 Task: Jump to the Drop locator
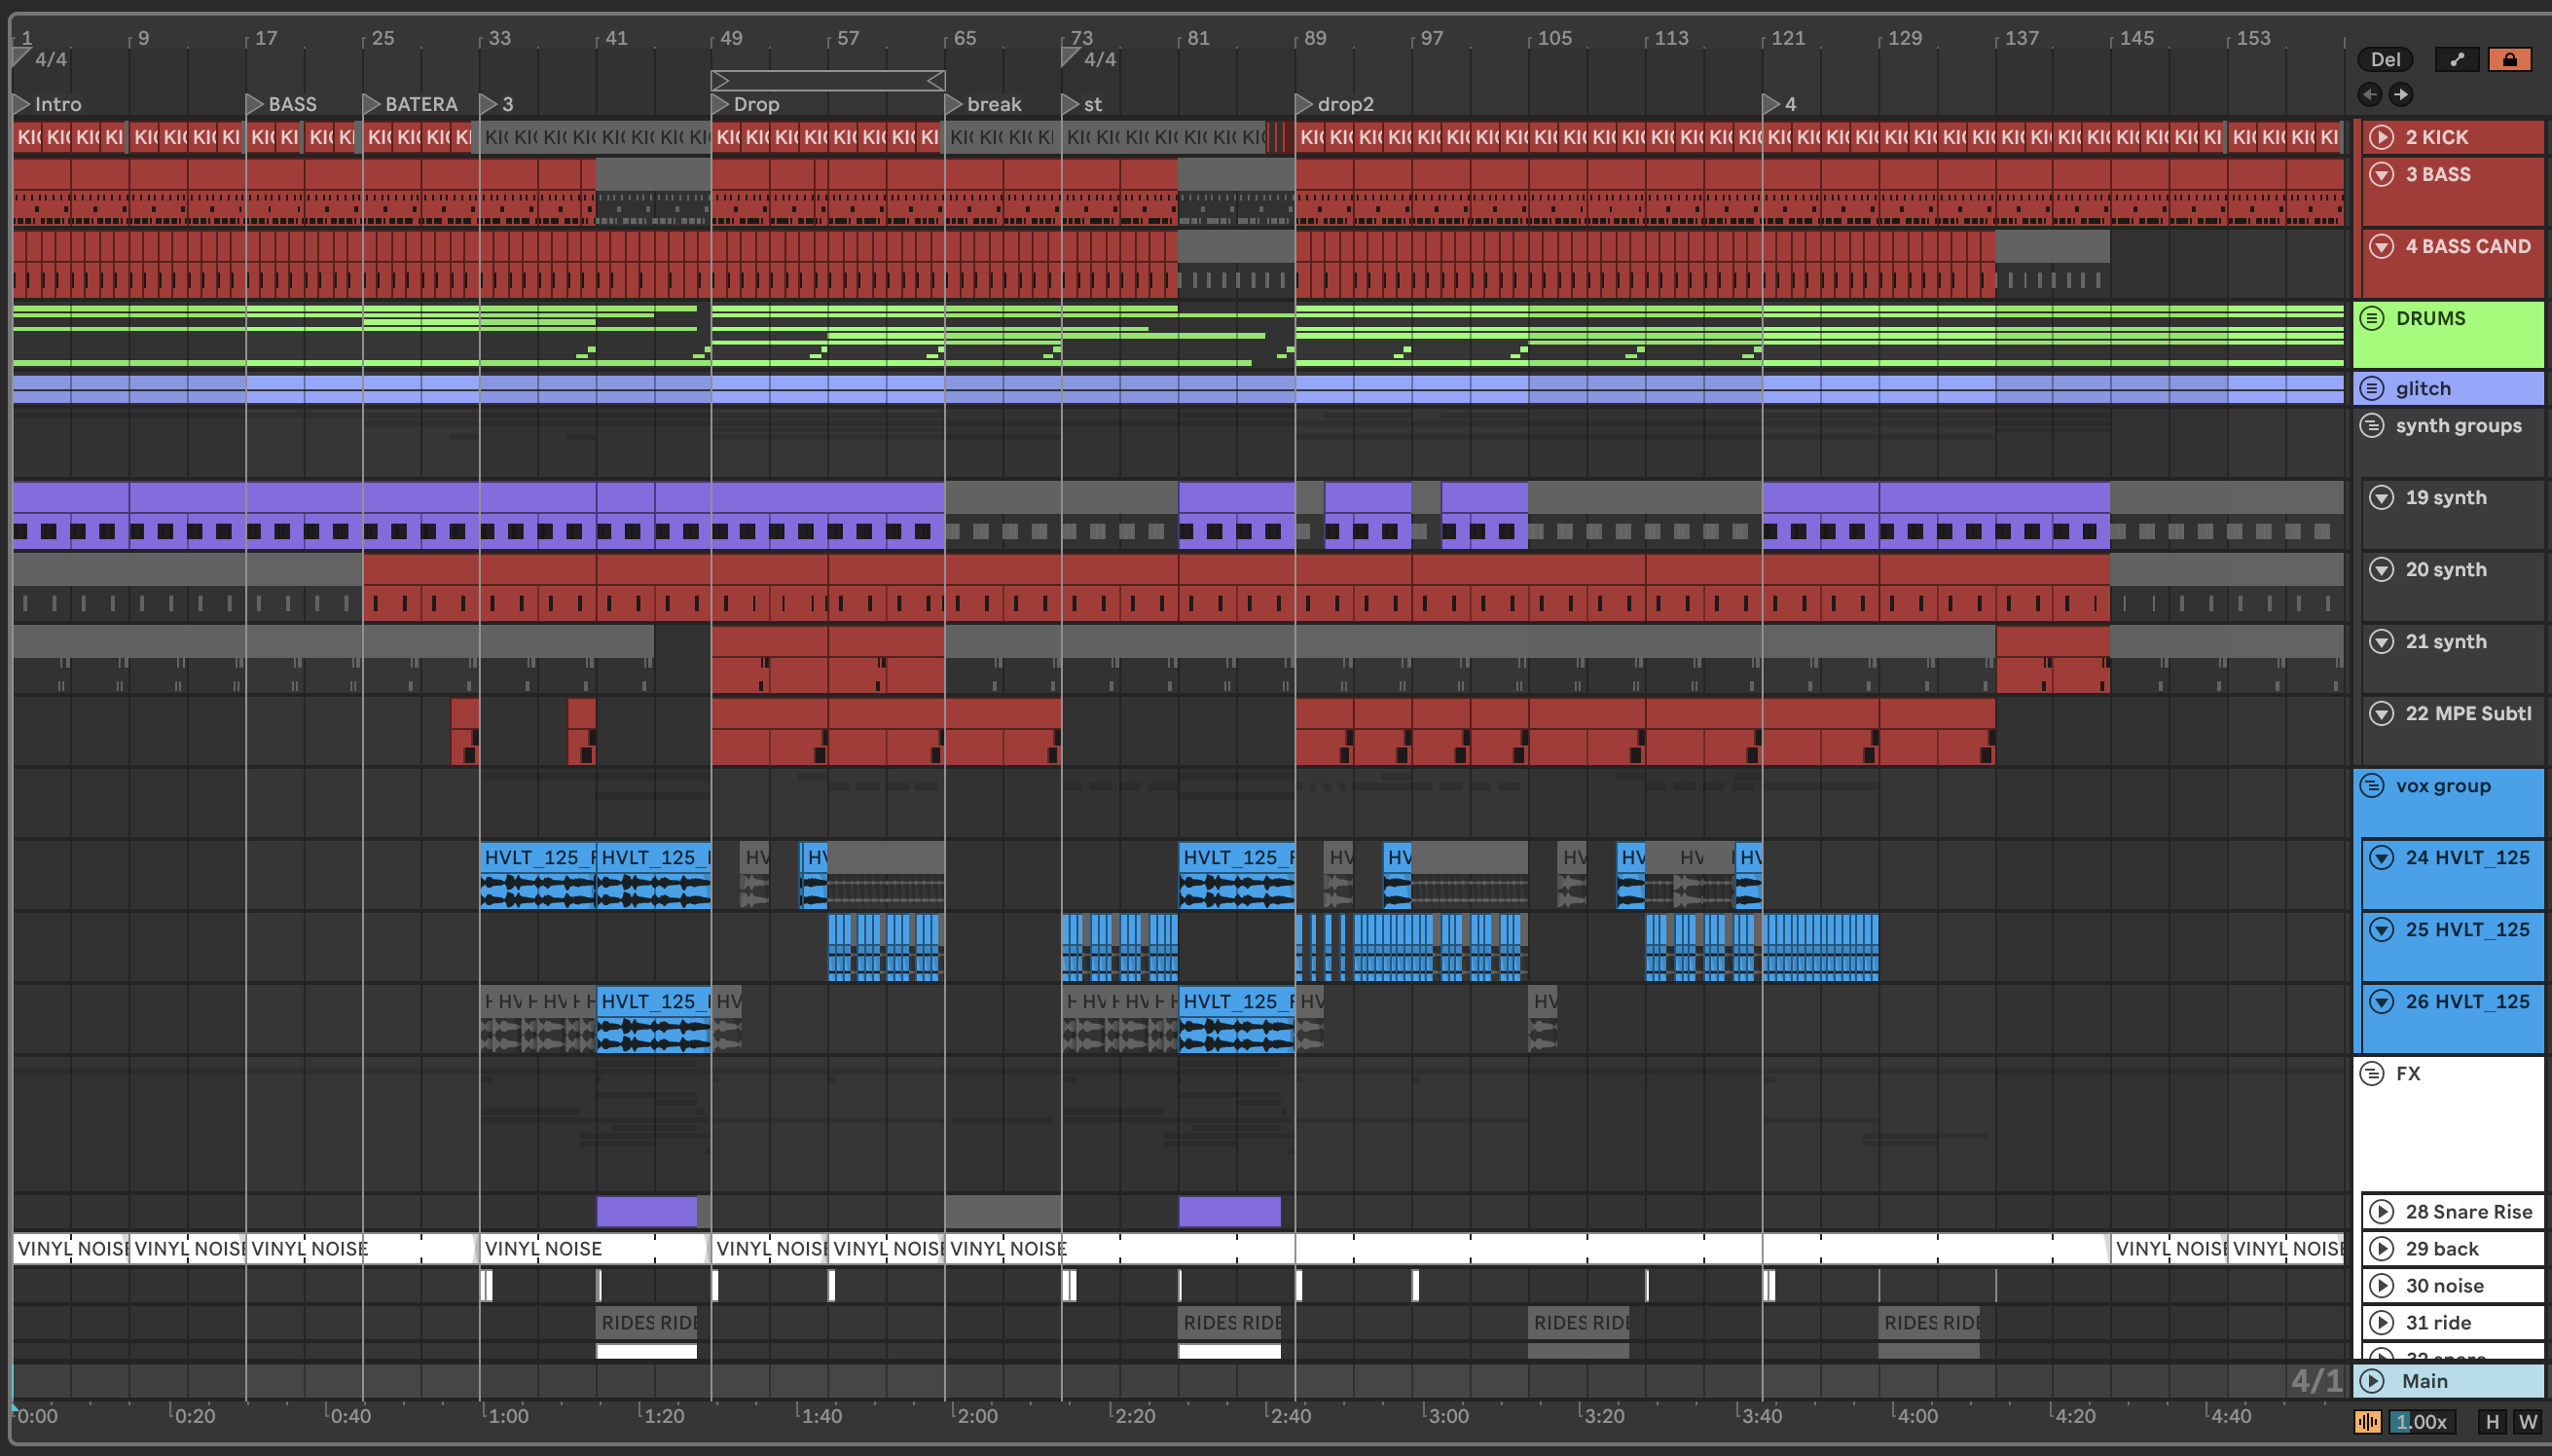(720, 104)
